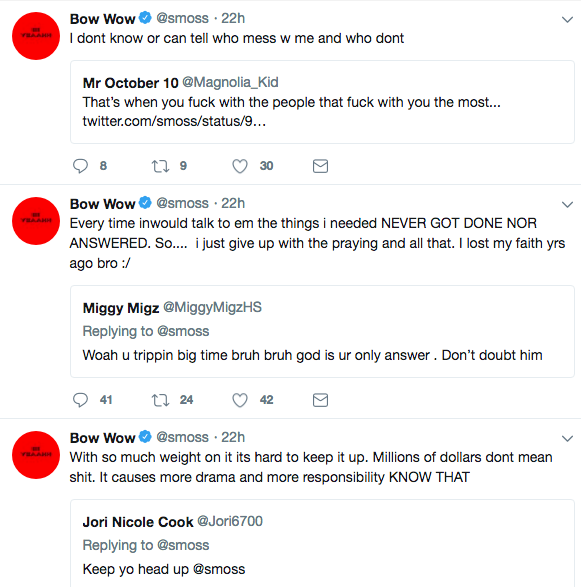Viewport: 581px width, 587px height.
Task: Retweet the tweet with 24 retweets
Action: pos(160,400)
